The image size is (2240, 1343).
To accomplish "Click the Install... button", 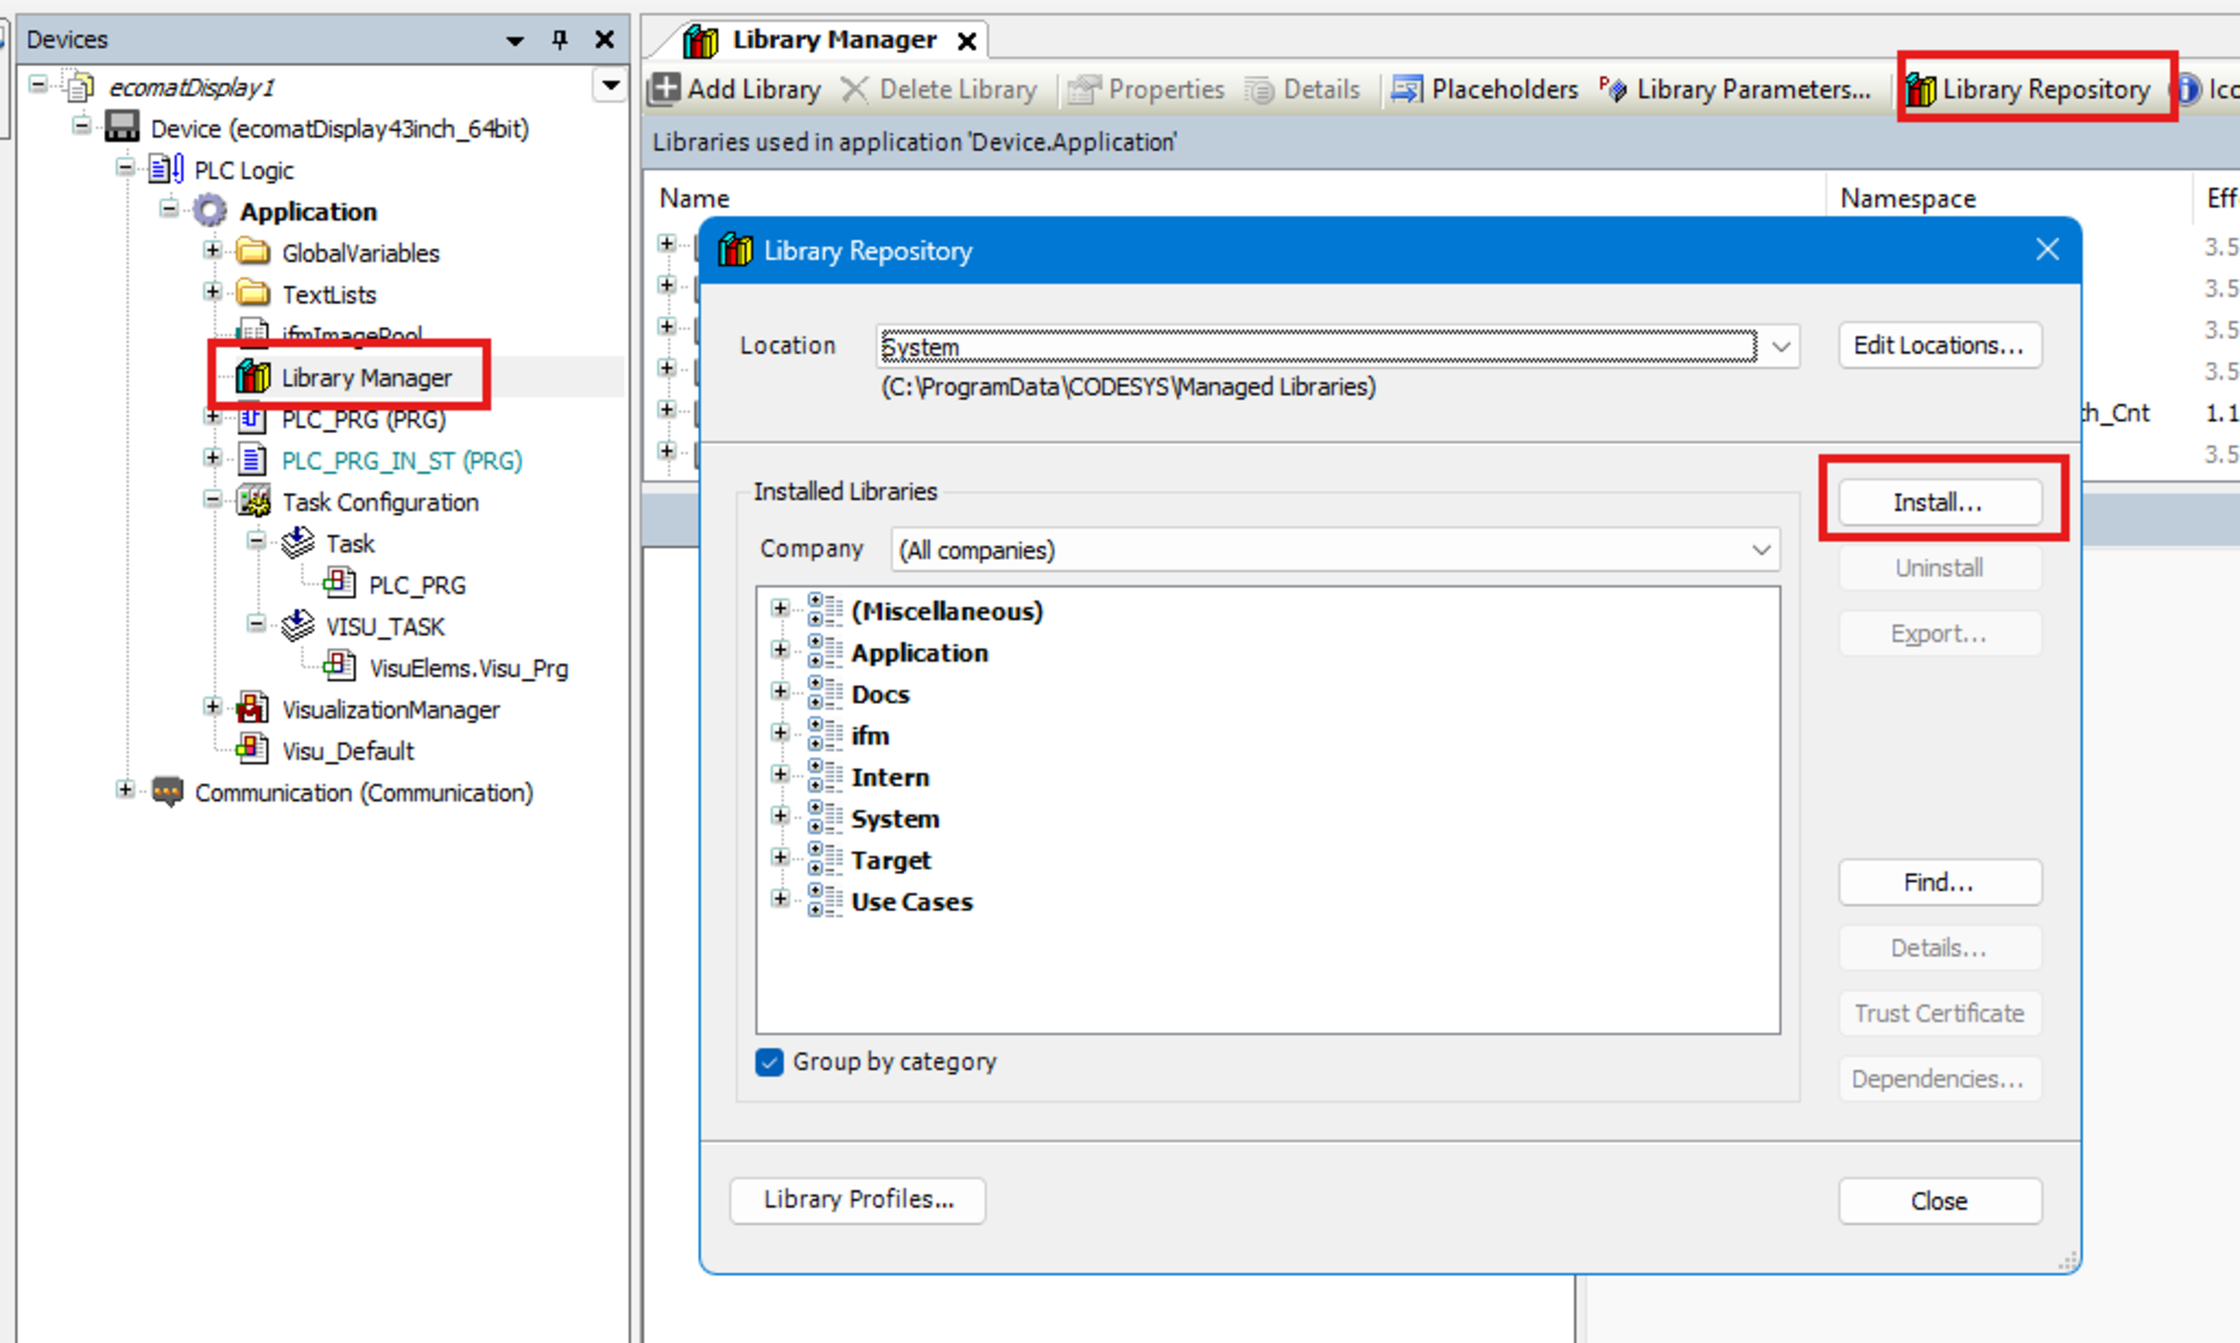I will [x=1939, y=502].
